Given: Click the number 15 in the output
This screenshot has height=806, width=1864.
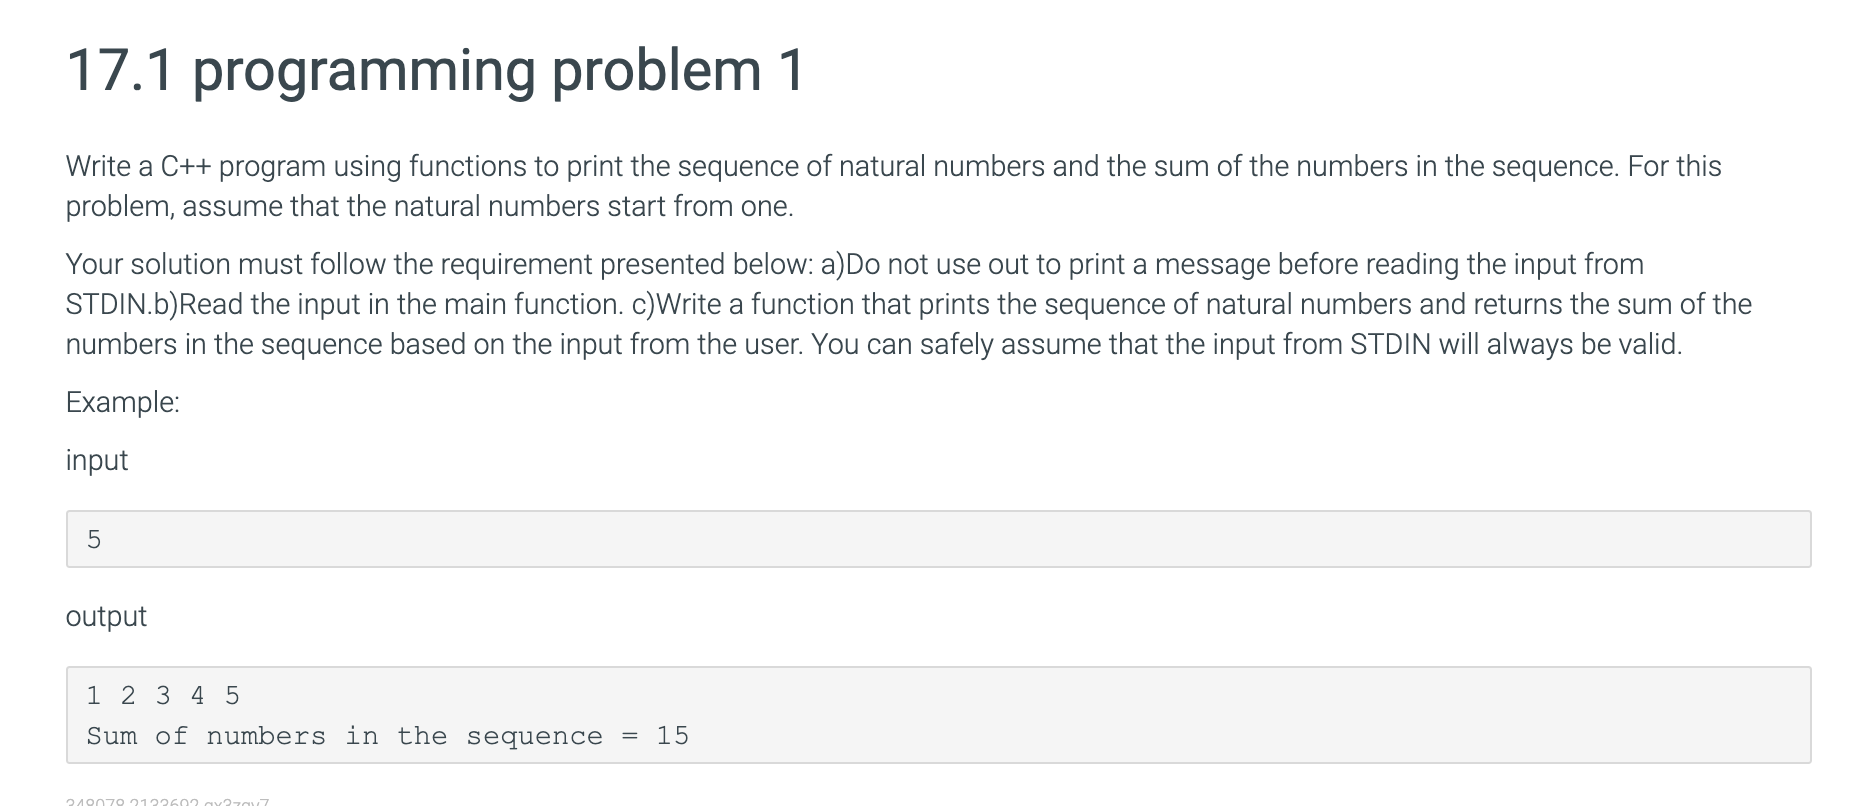Looking at the screenshot, I should tap(673, 736).
